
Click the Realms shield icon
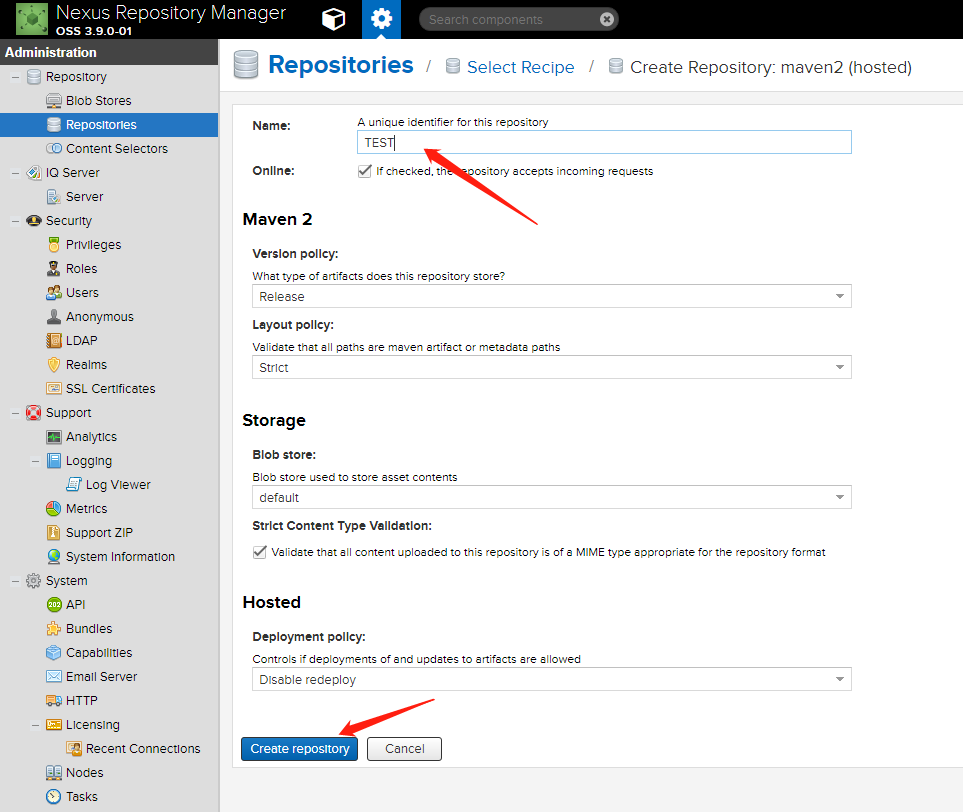pyautogui.click(x=54, y=364)
